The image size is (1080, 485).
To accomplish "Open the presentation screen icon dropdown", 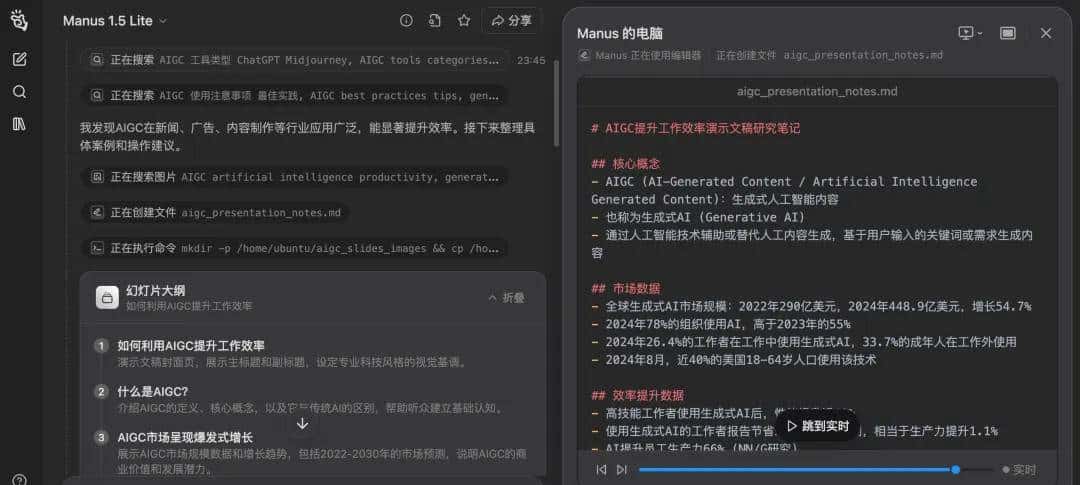I will click(x=970, y=33).
